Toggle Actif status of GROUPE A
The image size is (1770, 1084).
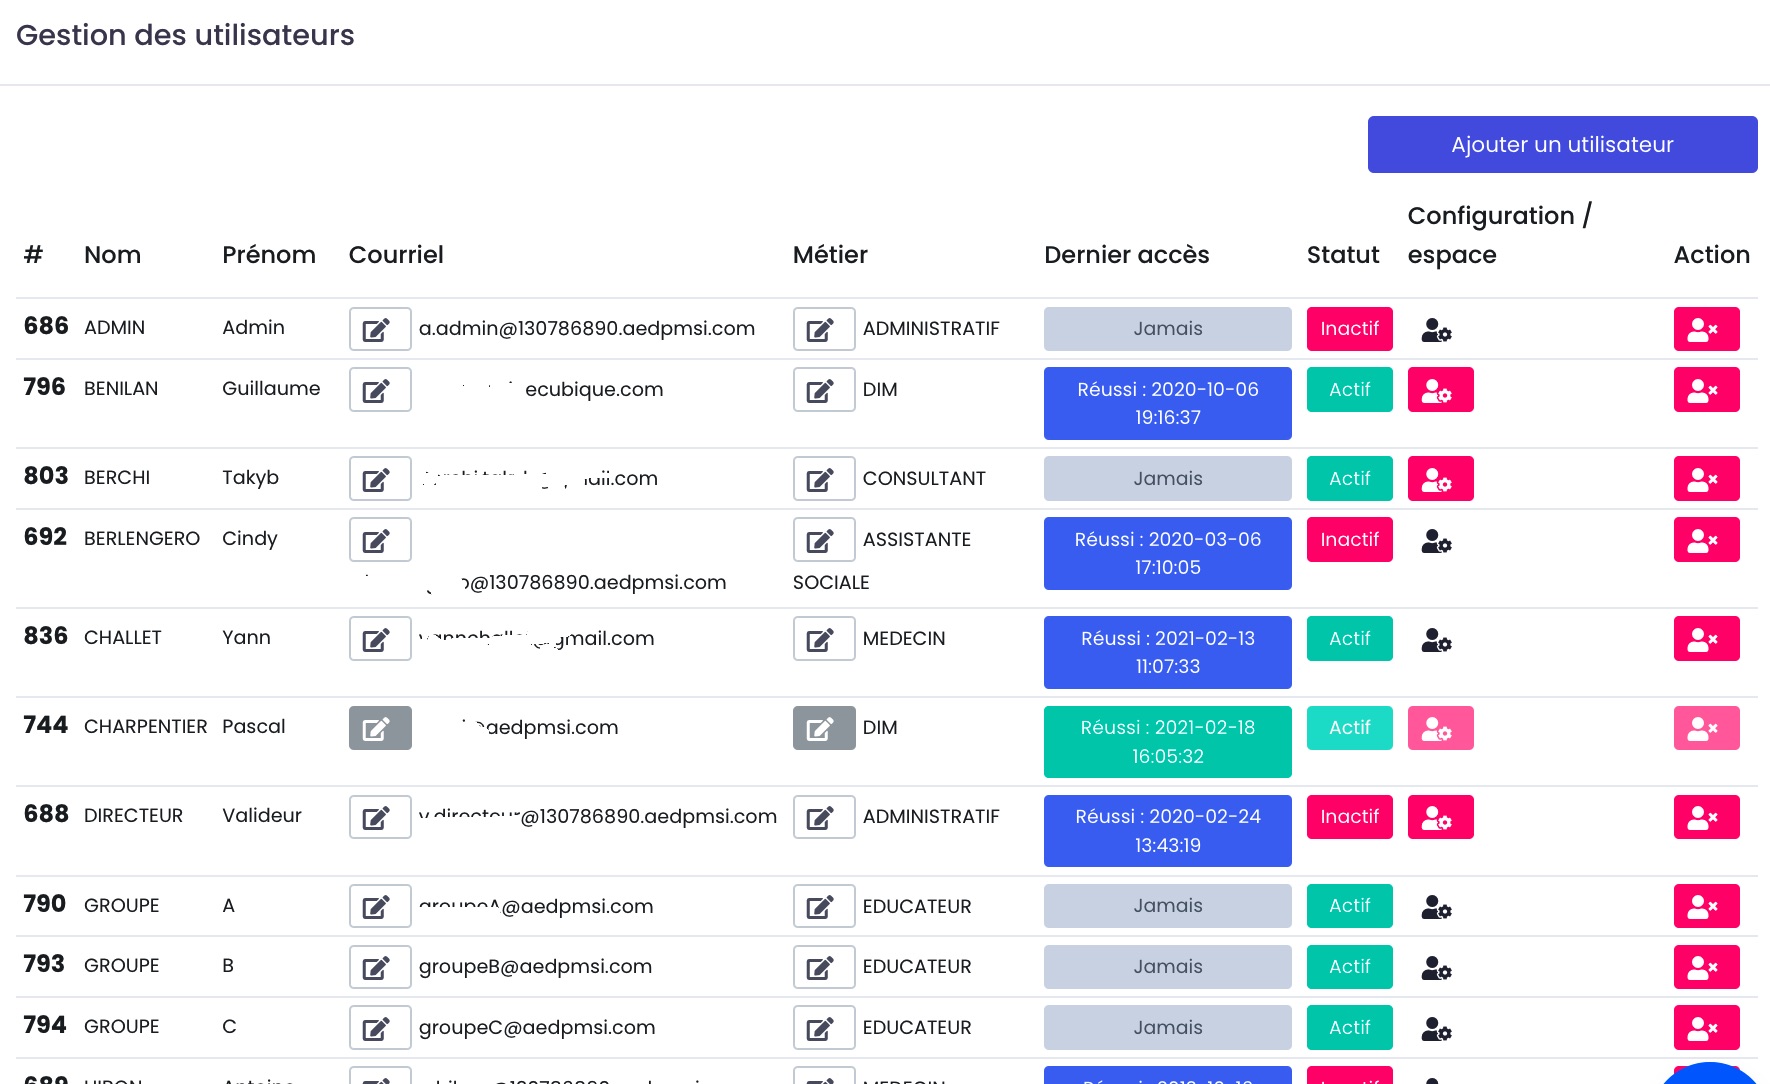[x=1349, y=906]
